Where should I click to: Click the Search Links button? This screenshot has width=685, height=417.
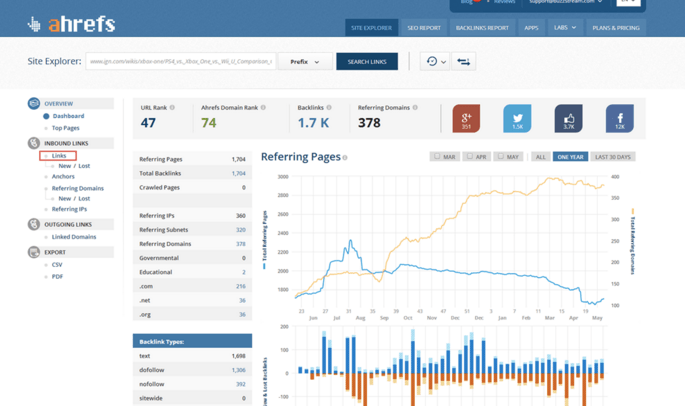point(367,62)
